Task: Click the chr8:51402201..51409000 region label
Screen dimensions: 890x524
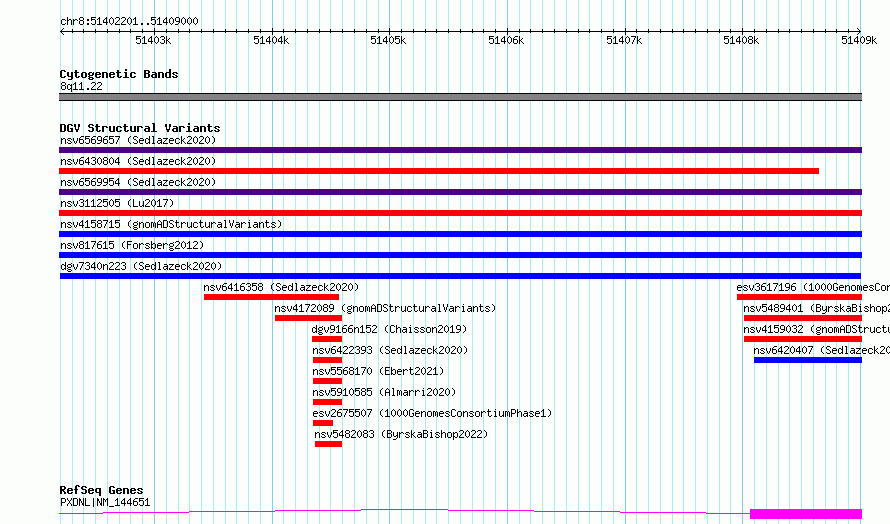Action: tap(129, 22)
